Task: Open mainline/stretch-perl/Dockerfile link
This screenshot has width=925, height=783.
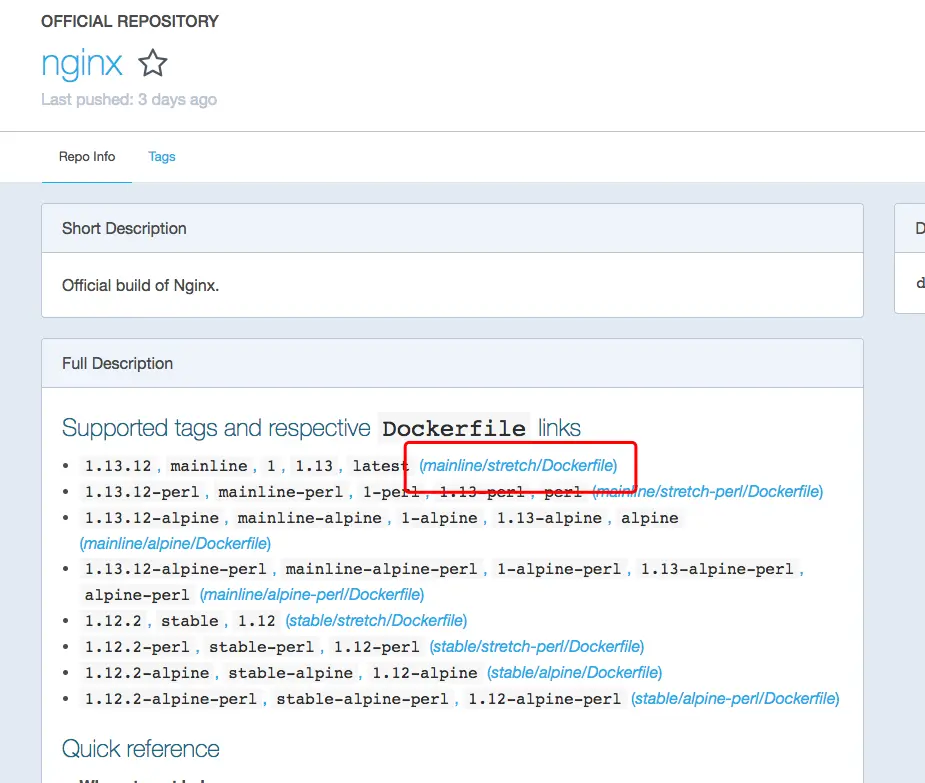Action: [707, 492]
